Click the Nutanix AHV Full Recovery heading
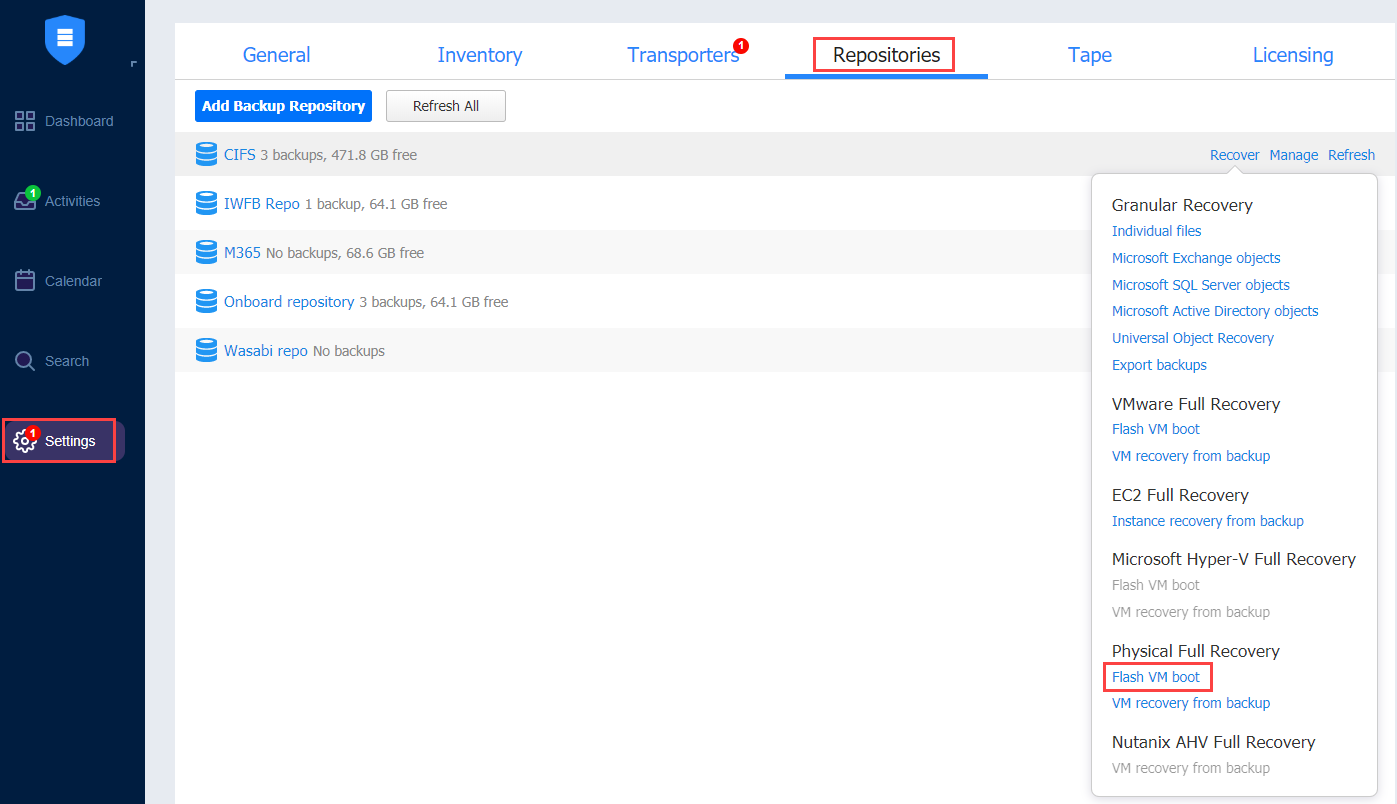The width and height of the screenshot is (1397, 804). pos(1213,742)
